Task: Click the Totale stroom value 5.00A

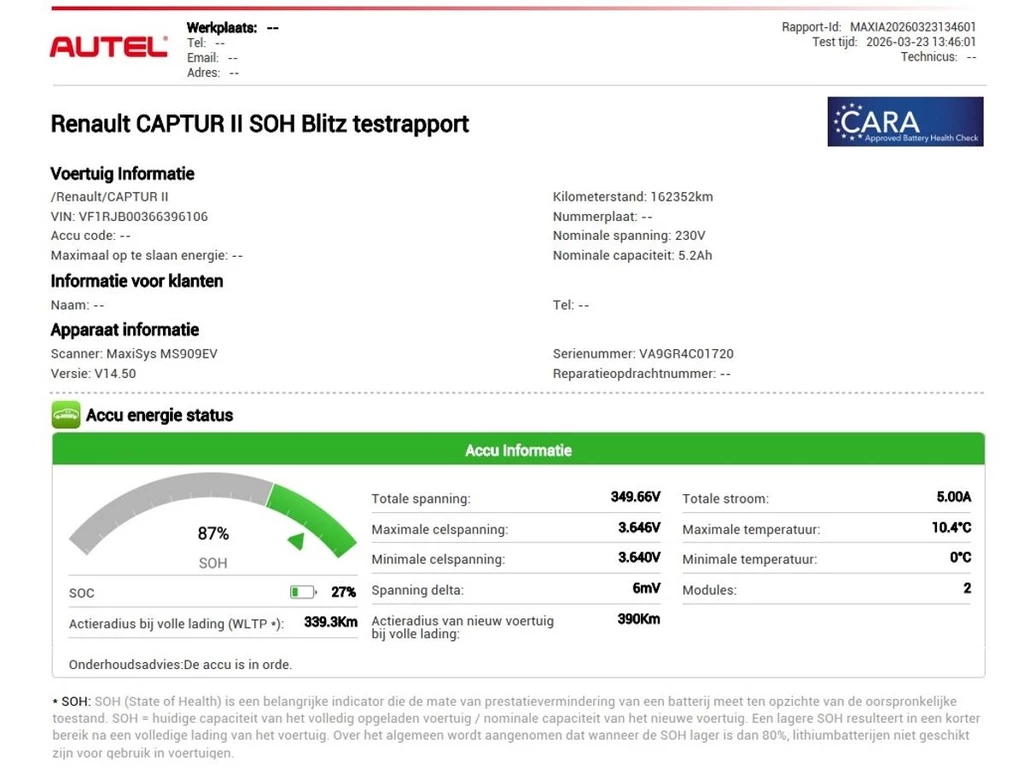Action: pos(953,497)
